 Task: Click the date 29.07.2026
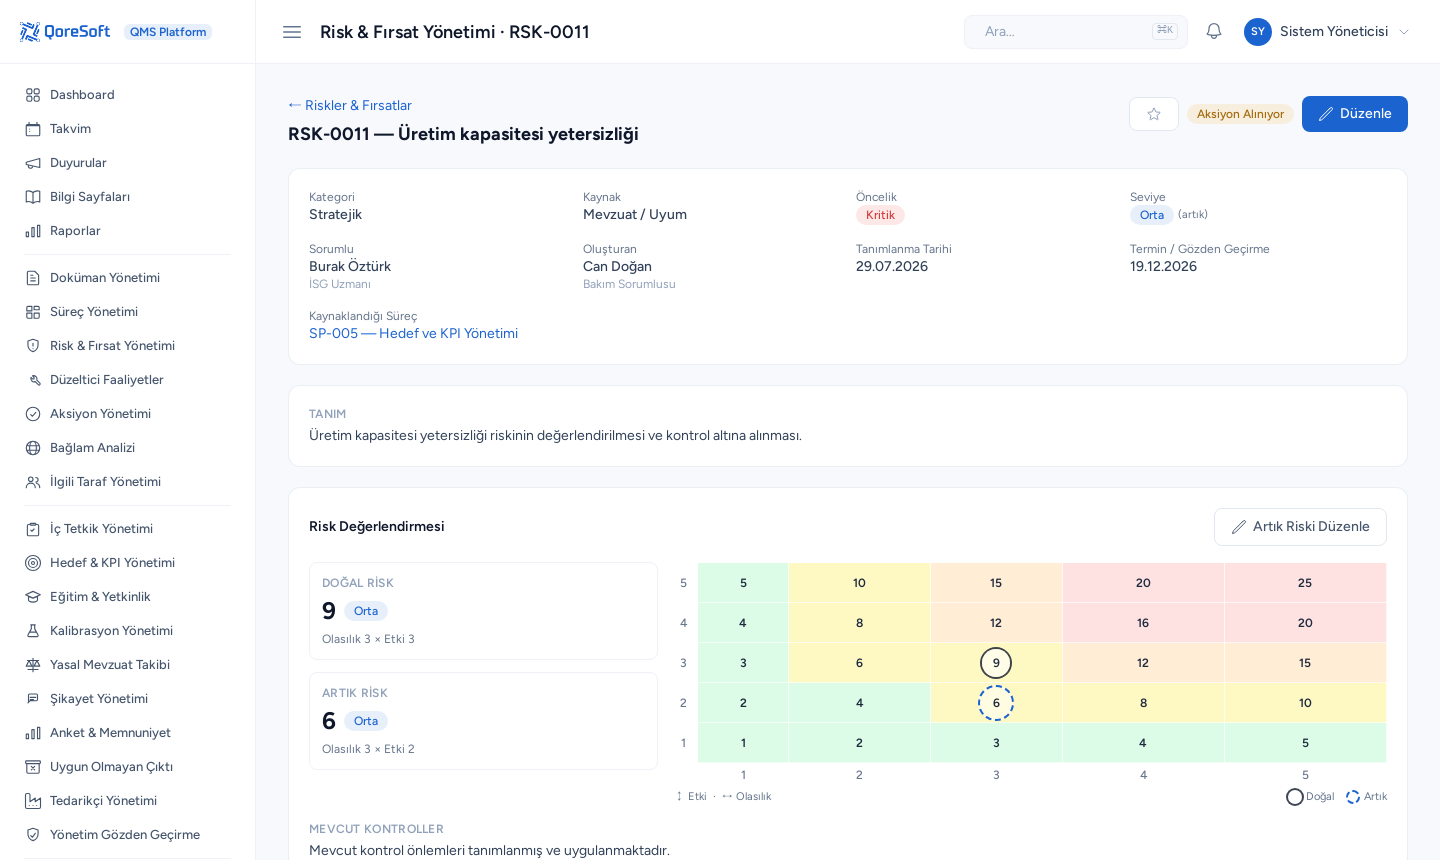click(892, 267)
